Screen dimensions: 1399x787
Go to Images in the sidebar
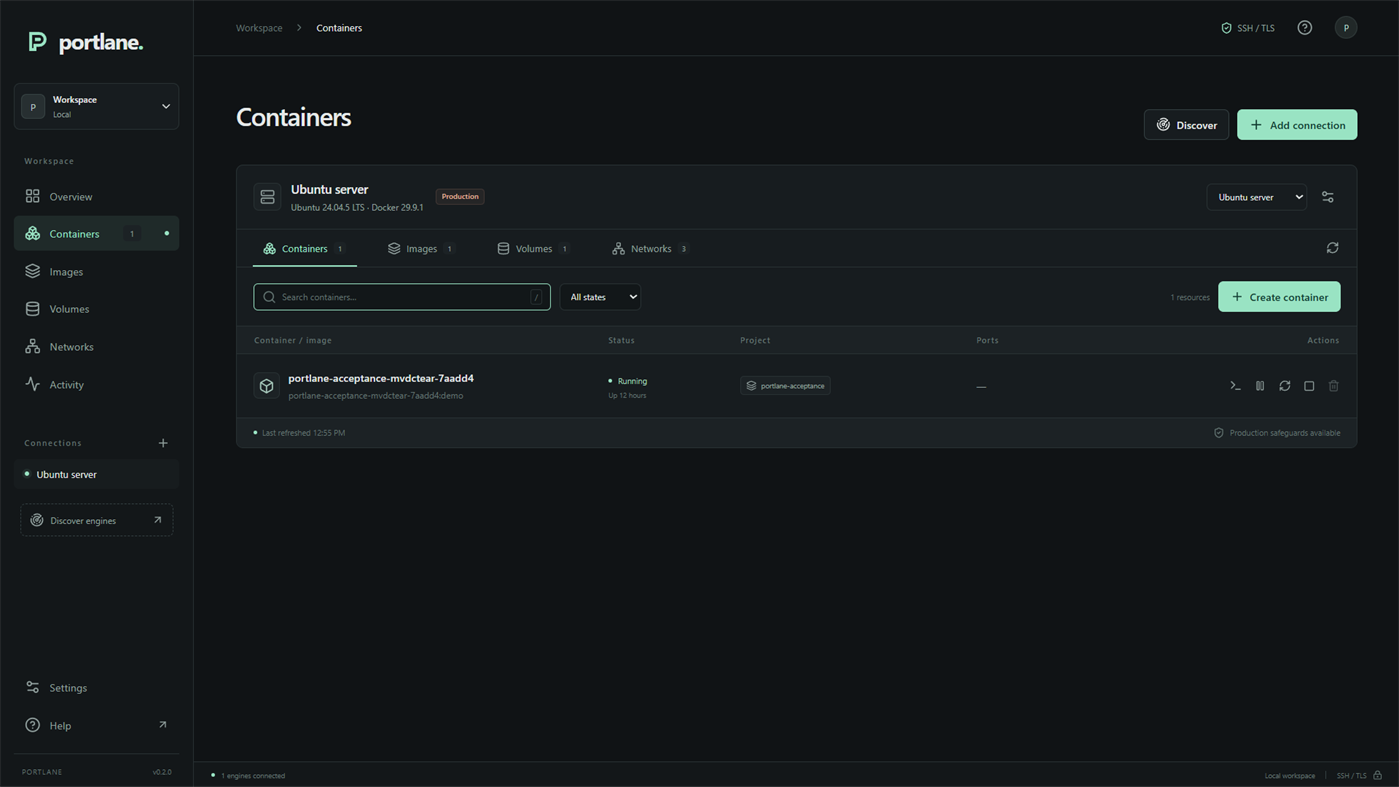(96, 271)
